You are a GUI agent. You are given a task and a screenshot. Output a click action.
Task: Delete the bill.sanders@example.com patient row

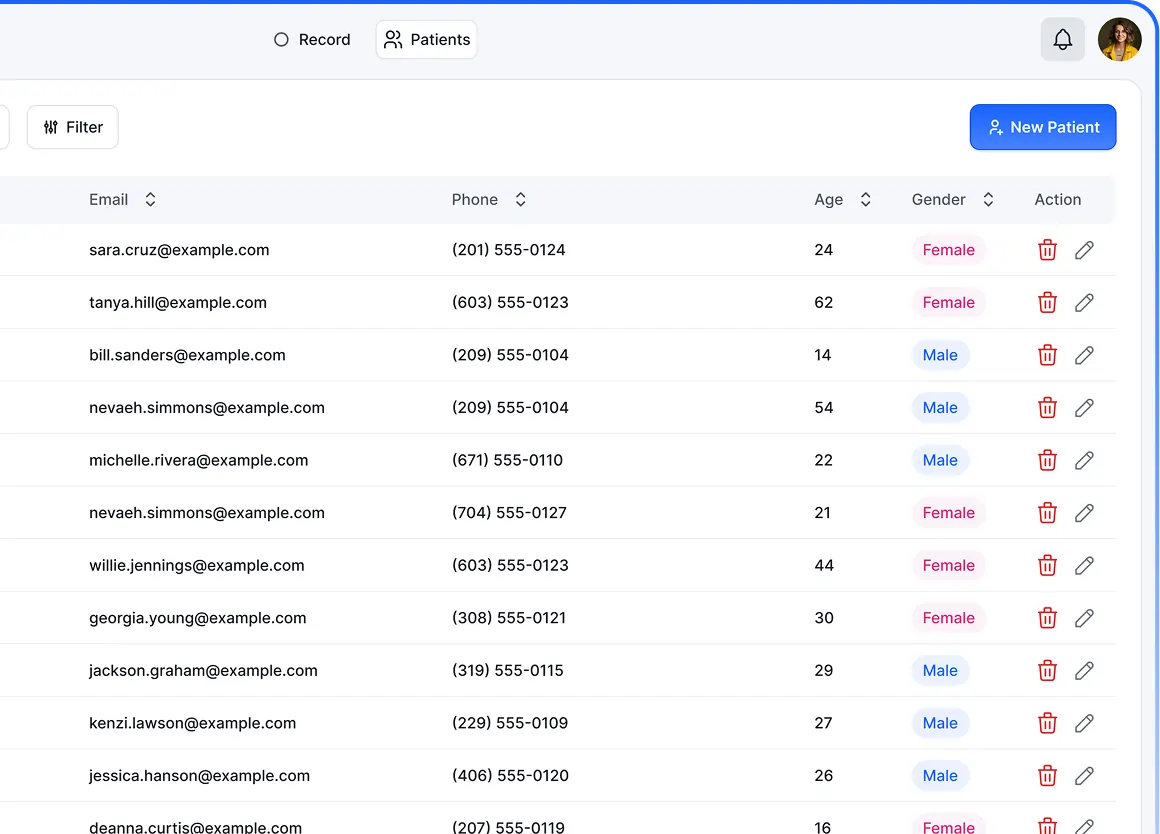[1047, 355]
